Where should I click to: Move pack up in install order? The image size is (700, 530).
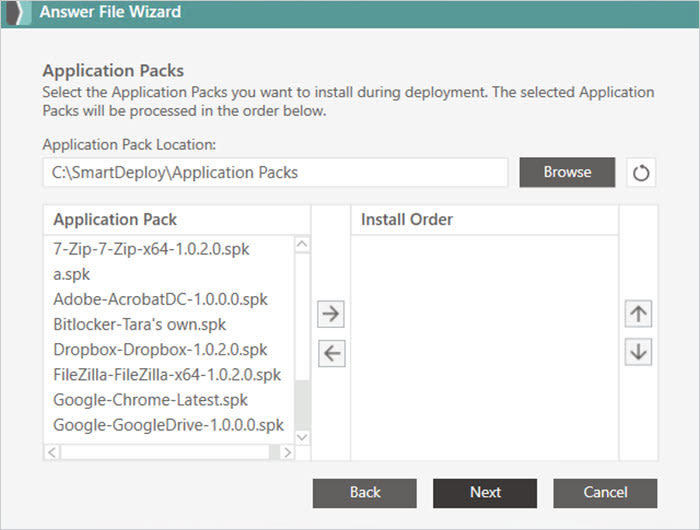pos(638,313)
